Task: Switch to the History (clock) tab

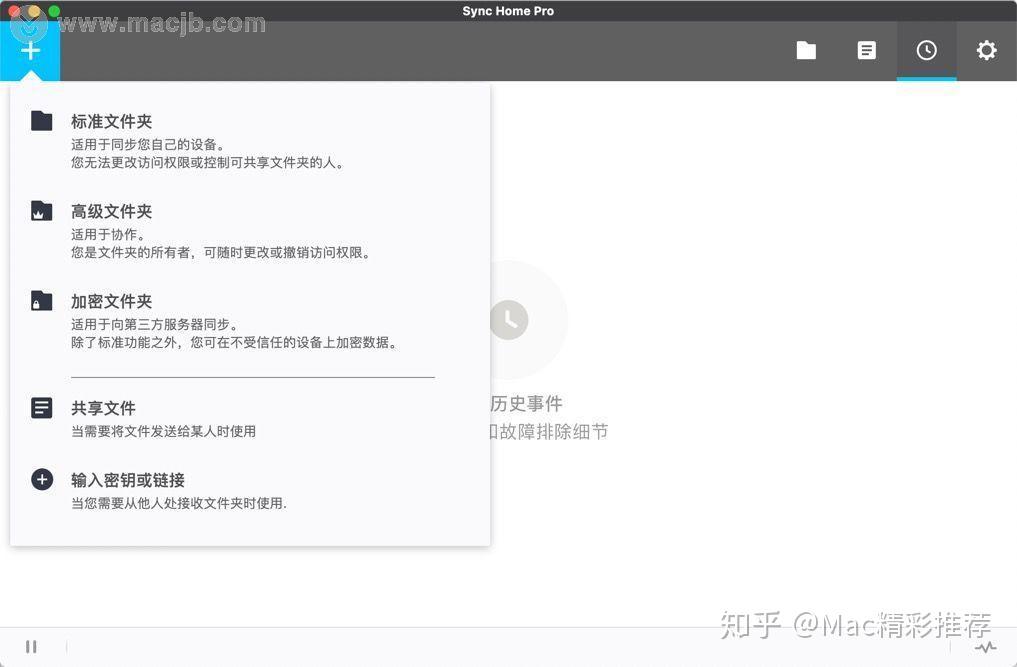Action: (926, 50)
